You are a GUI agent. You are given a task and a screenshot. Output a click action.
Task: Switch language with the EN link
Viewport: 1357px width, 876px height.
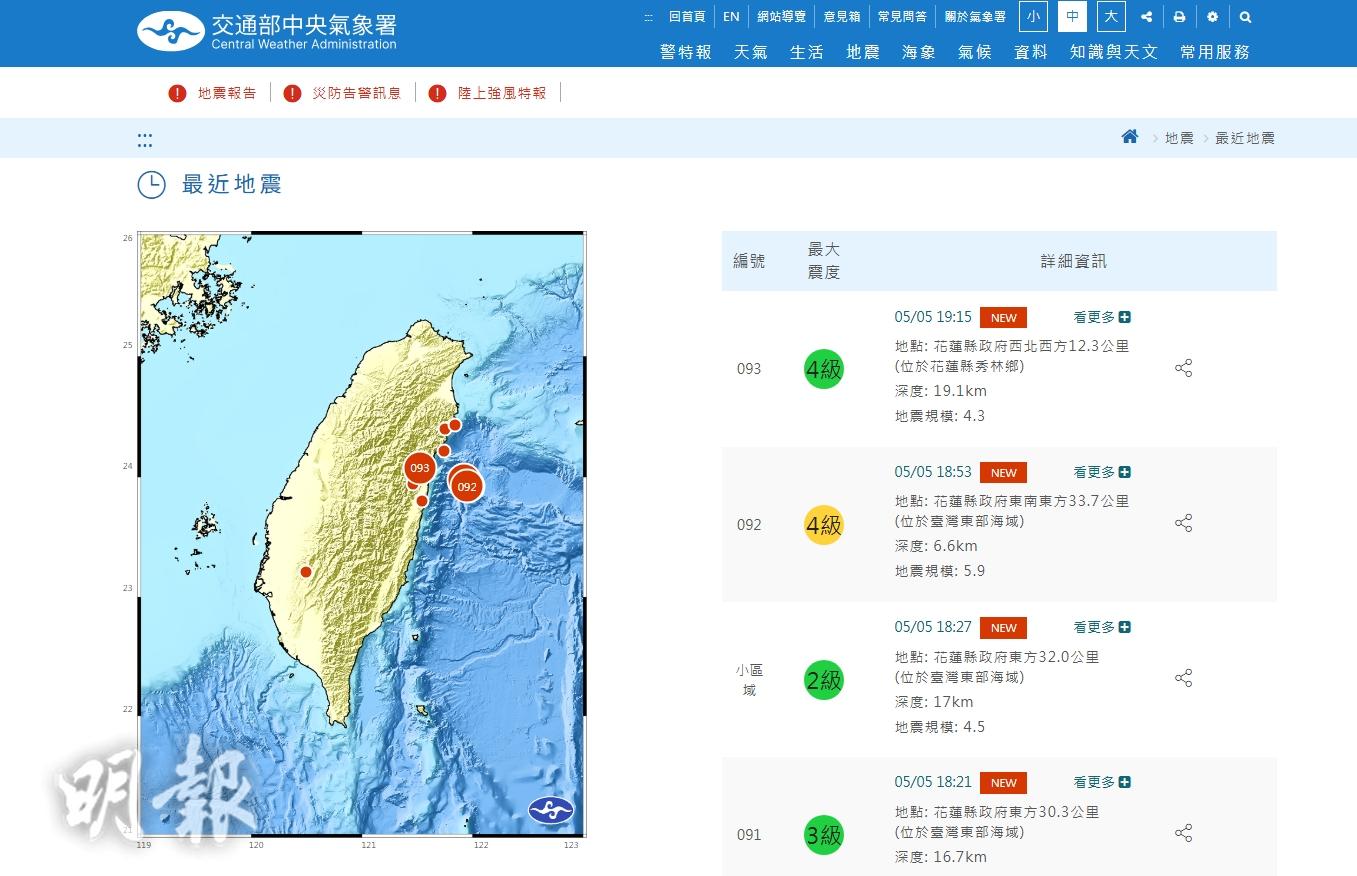click(731, 17)
